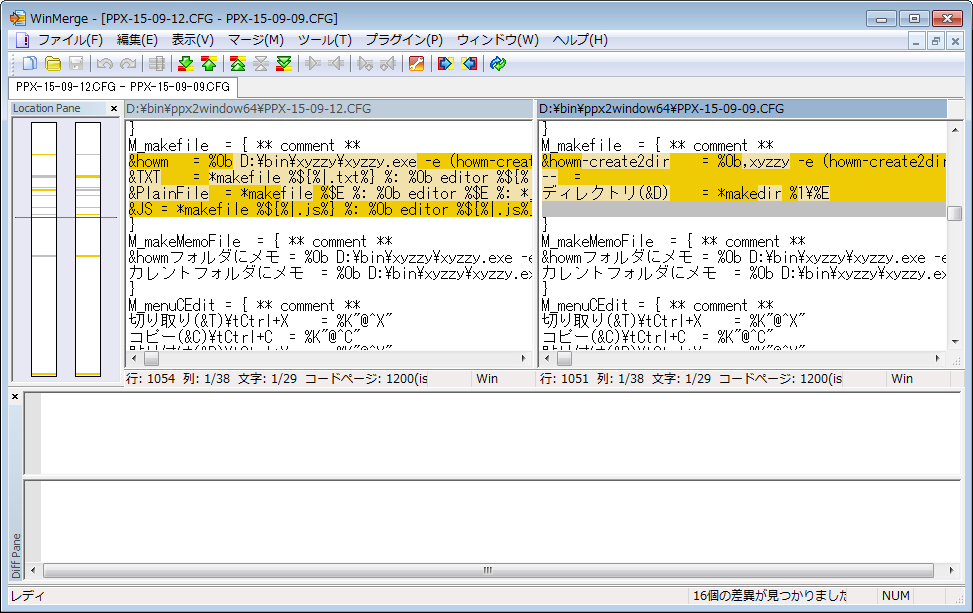Viewport: 973px width, 613px height.
Task: Click left pane horizontal scroll right arrow
Action: pos(524,359)
